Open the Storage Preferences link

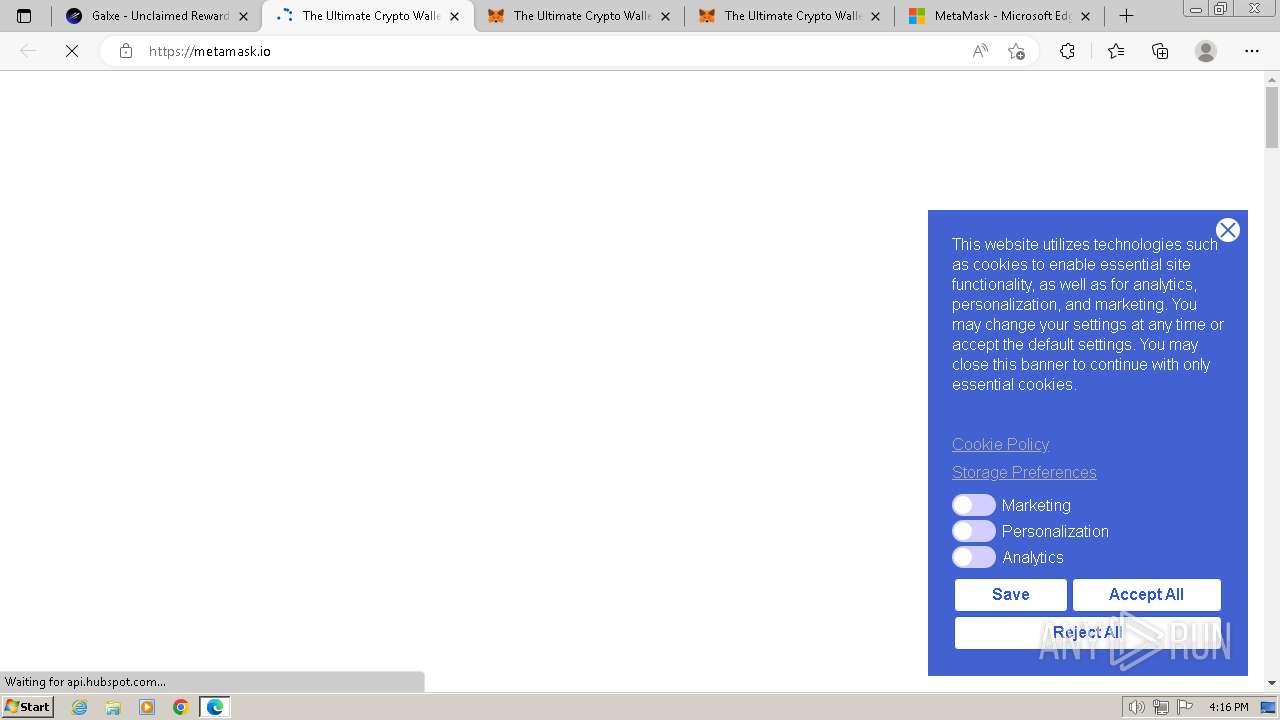[1024, 472]
